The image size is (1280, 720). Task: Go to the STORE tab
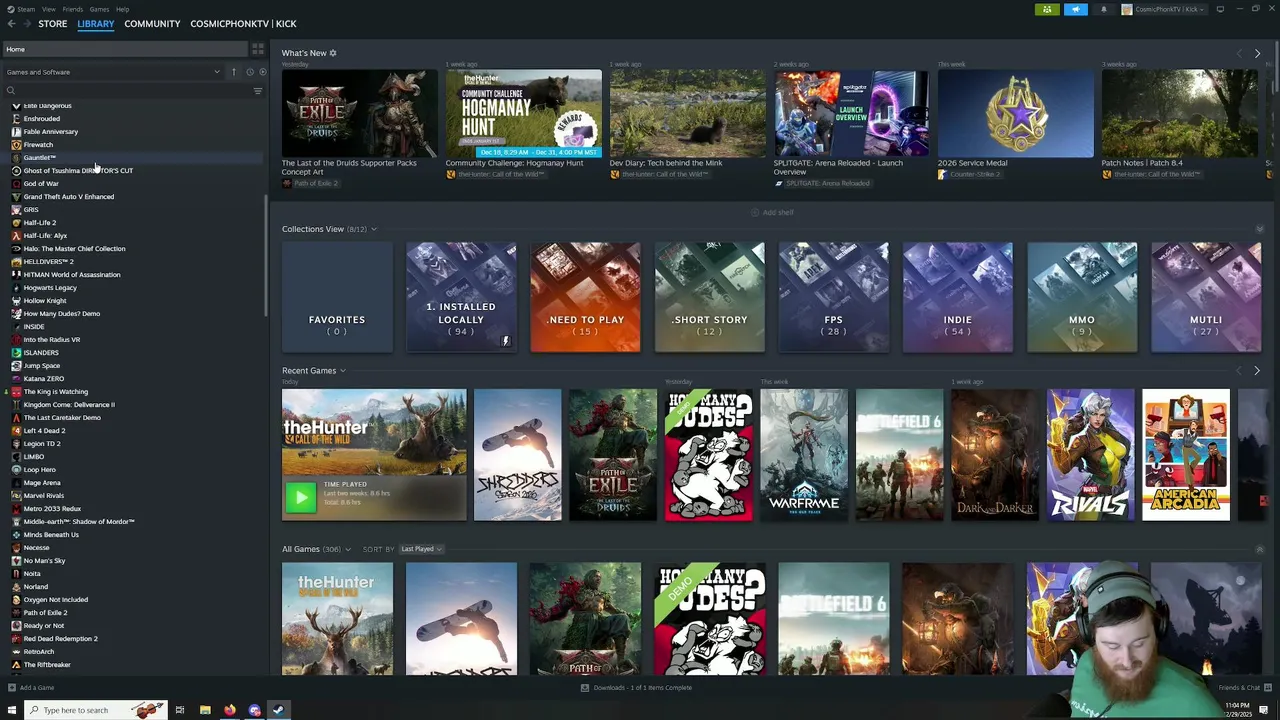(x=53, y=23)
